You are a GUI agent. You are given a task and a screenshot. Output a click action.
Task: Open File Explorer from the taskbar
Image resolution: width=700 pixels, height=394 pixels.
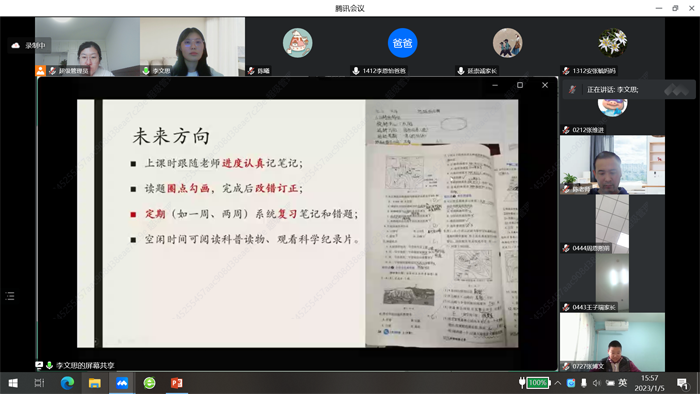point(95,383)
